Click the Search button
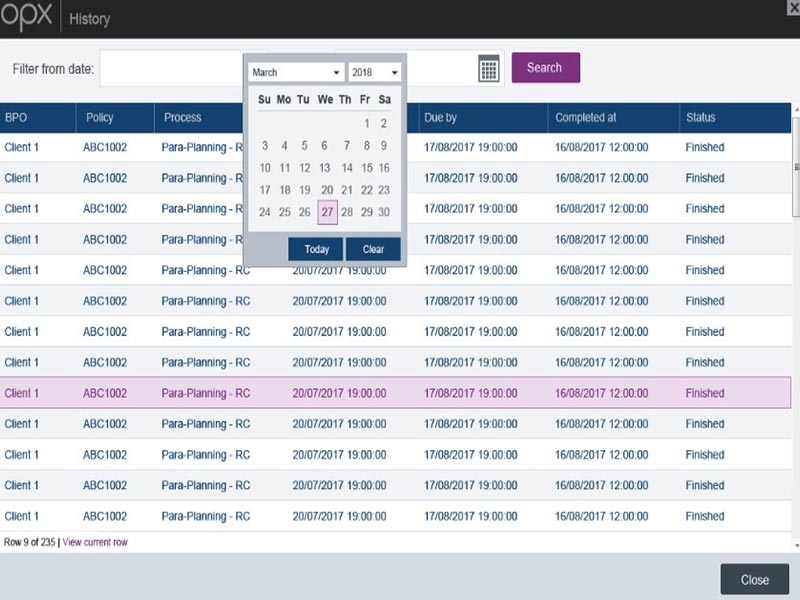 pyautogui.click(x=545, y=67)
